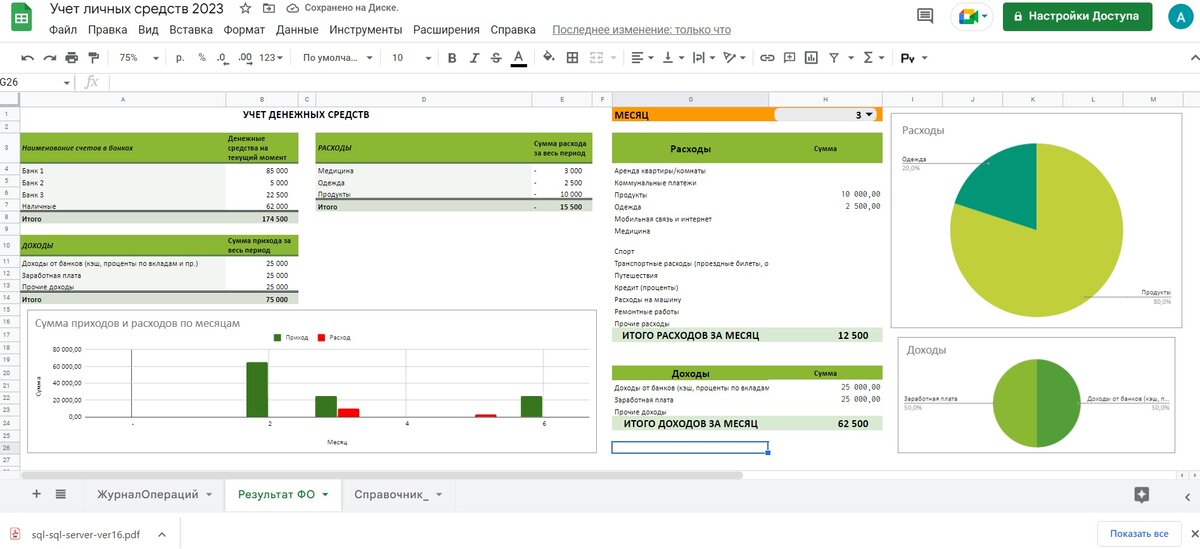Image resolution: width=1200 pixels, height=549 pixels.
Task: Open the comment history
Action: pyautogui.click(x=925, y=16)
